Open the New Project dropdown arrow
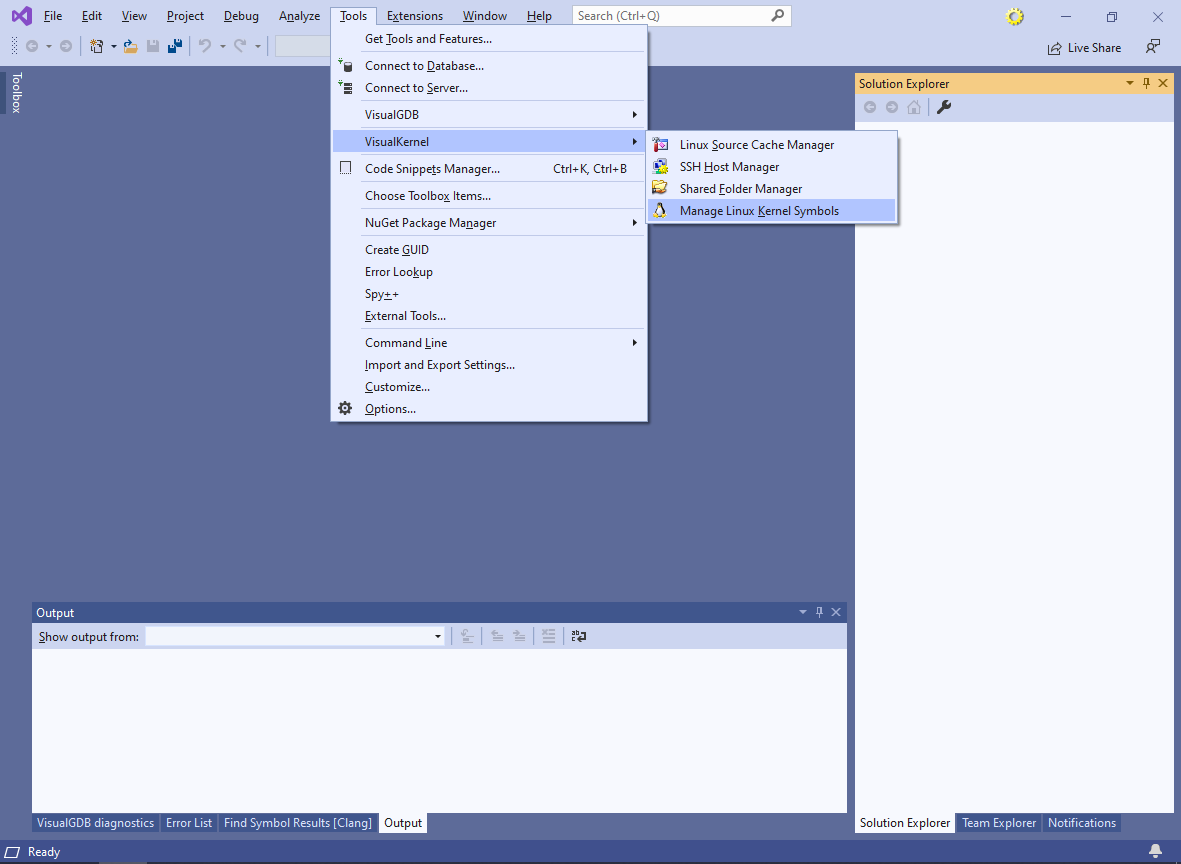The height and width of the screenshot is (864, 1181). click(x=113, y=47)
